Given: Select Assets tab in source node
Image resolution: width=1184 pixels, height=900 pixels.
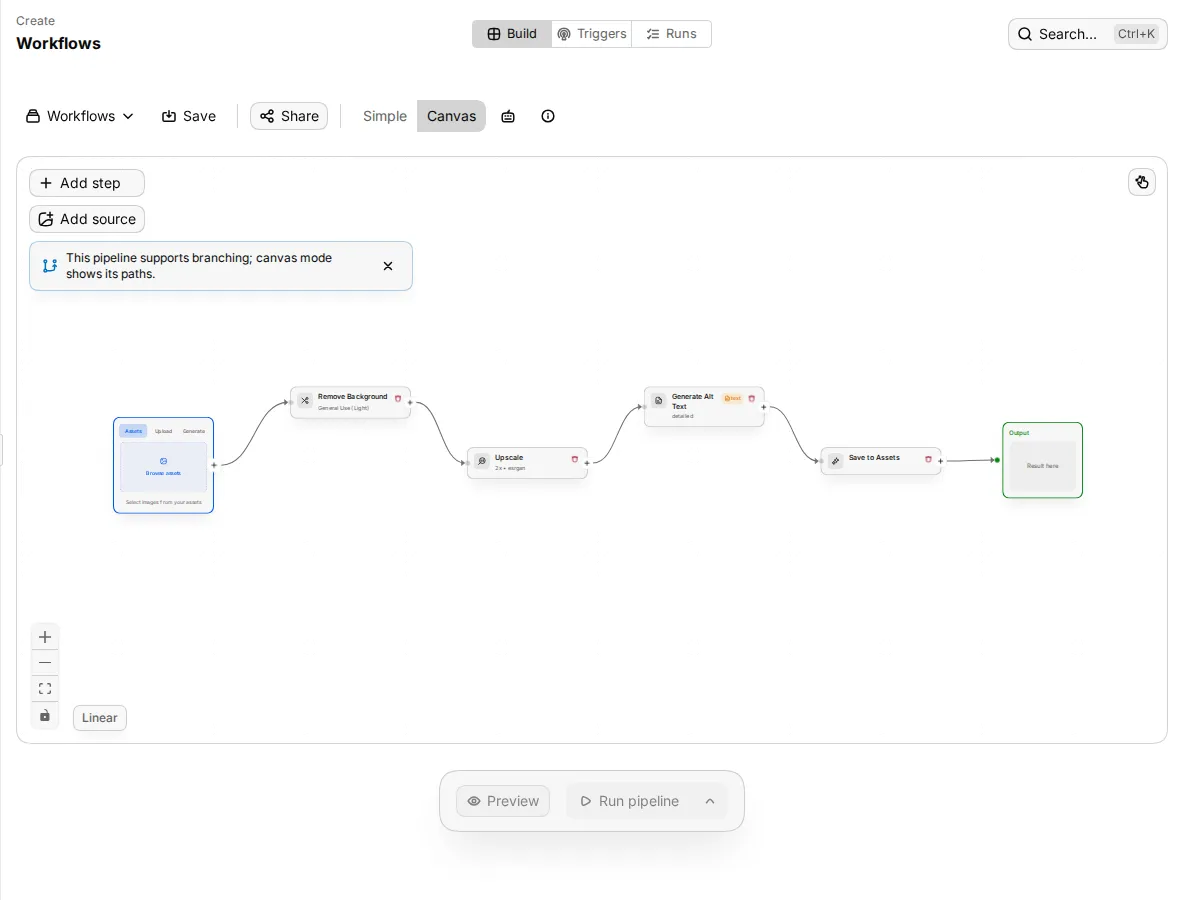Looking at the screenshot, I should click(x=134, y=431).
